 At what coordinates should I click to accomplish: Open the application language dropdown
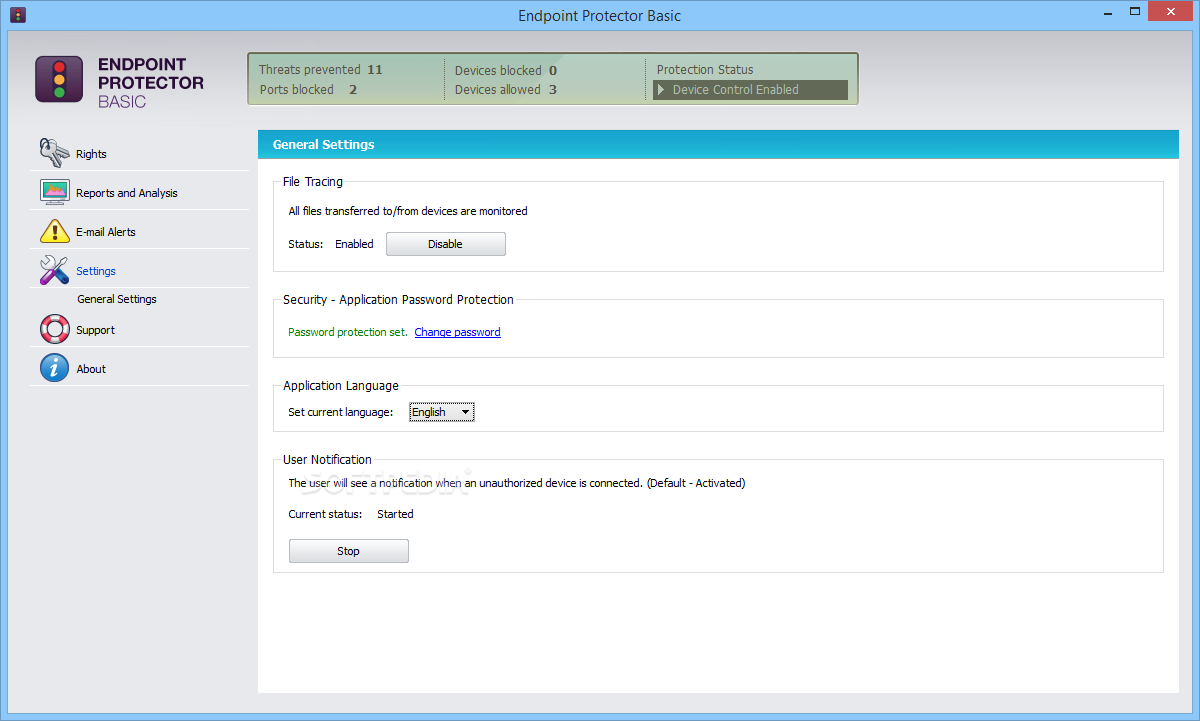(441, 412)
